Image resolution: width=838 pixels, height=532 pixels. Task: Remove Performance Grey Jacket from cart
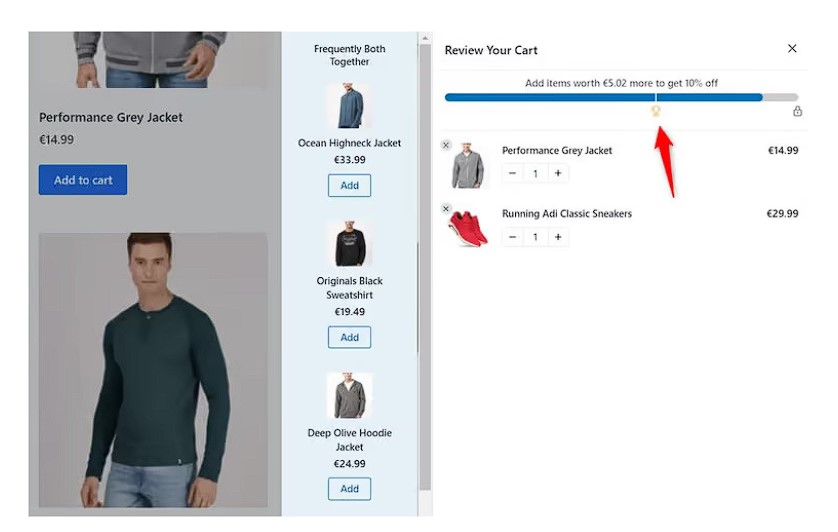446,145
